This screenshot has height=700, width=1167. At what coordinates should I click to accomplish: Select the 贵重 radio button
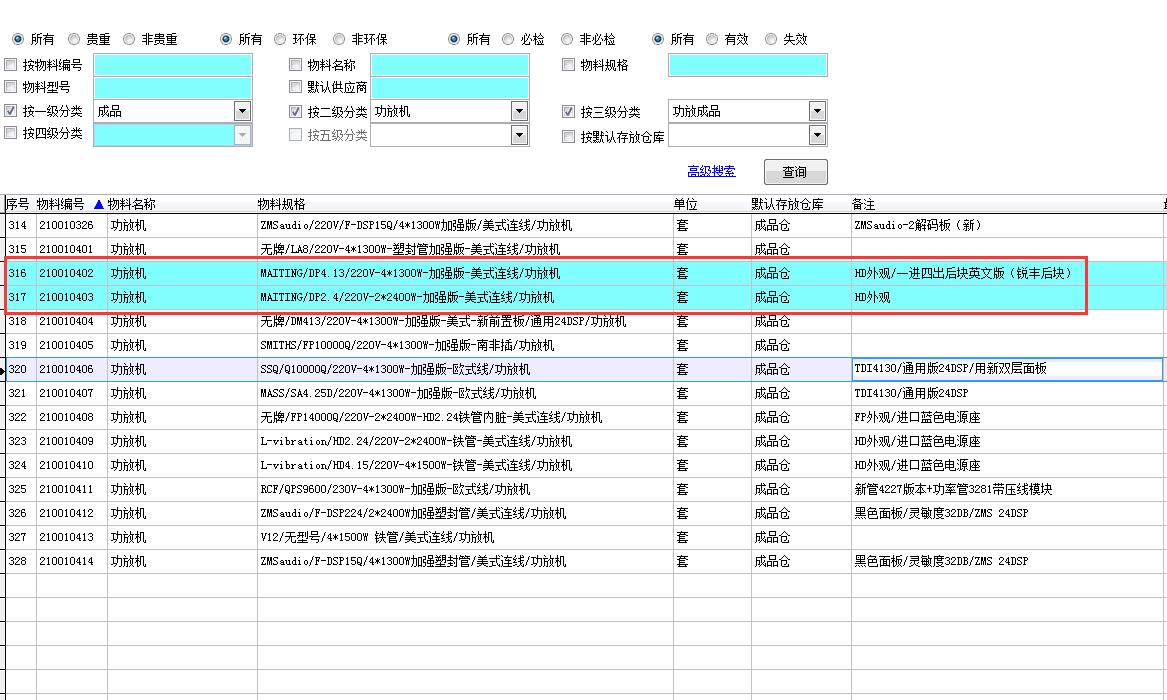74,39
